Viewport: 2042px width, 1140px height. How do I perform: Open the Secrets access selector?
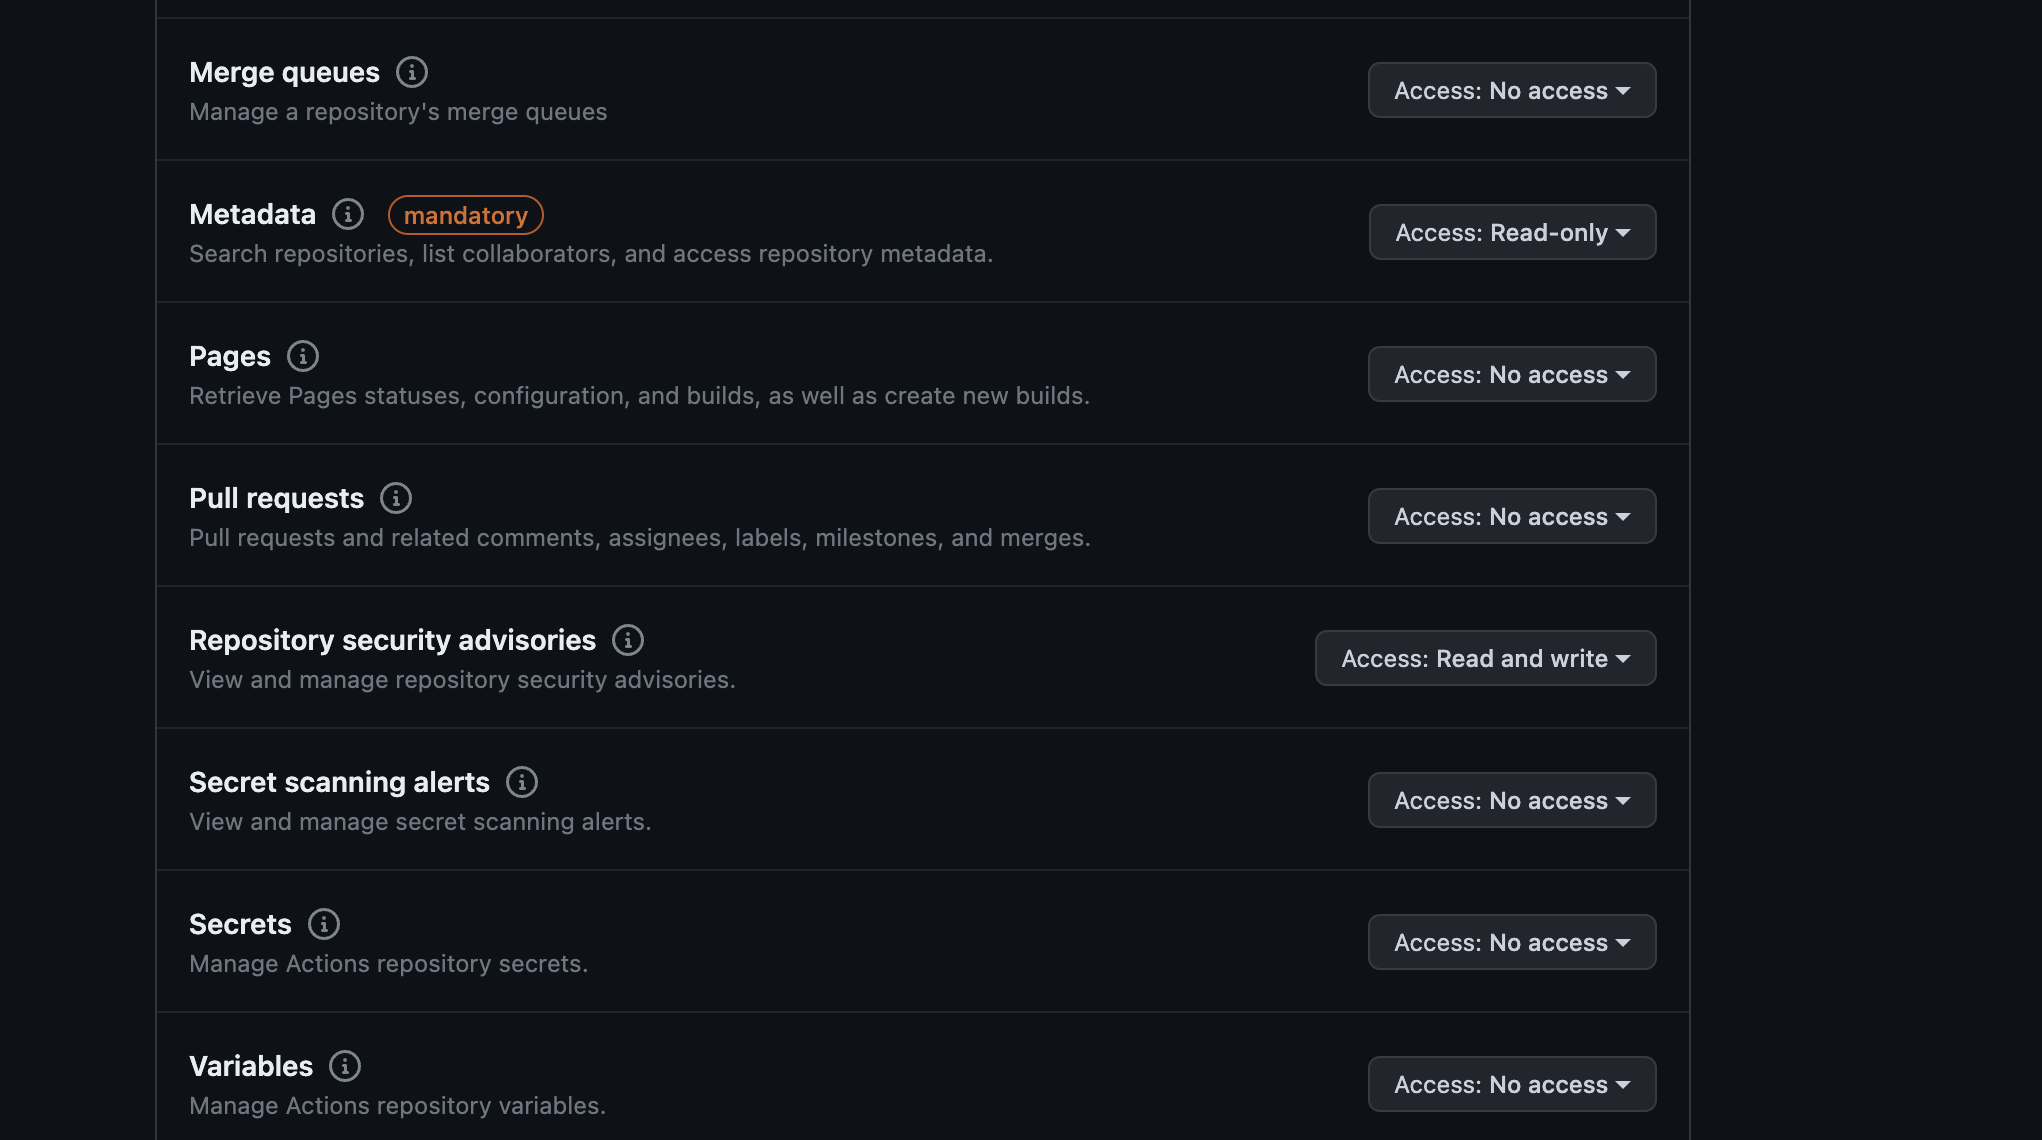click(x=1511, y=942)
